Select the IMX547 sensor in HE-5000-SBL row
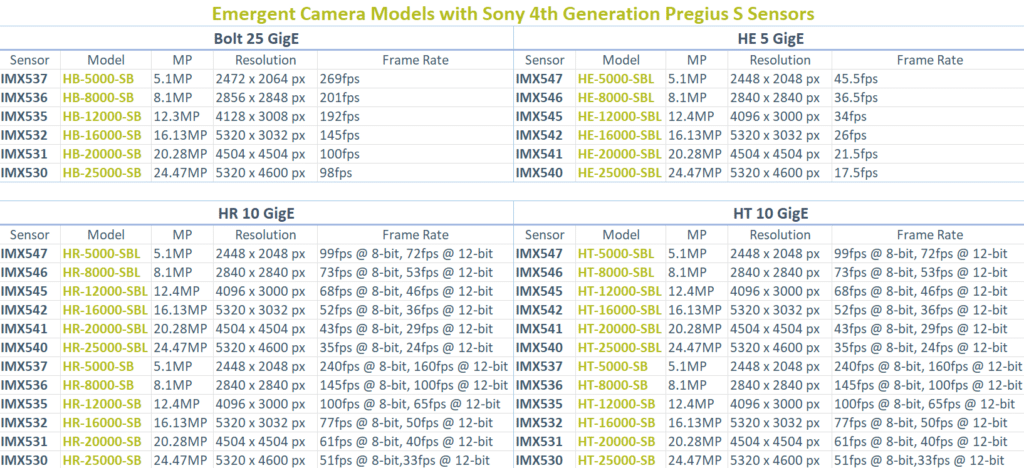Viewport: 1024px width, 468px height. pyautogui.click(x=539, y=79)
